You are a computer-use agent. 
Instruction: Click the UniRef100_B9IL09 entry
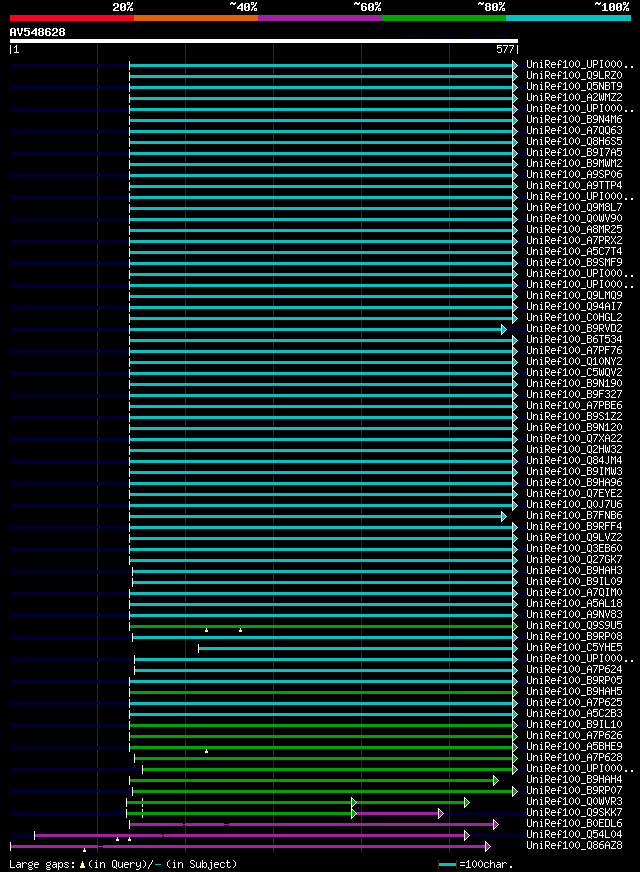pyautogui.click(x=574, y=582)
